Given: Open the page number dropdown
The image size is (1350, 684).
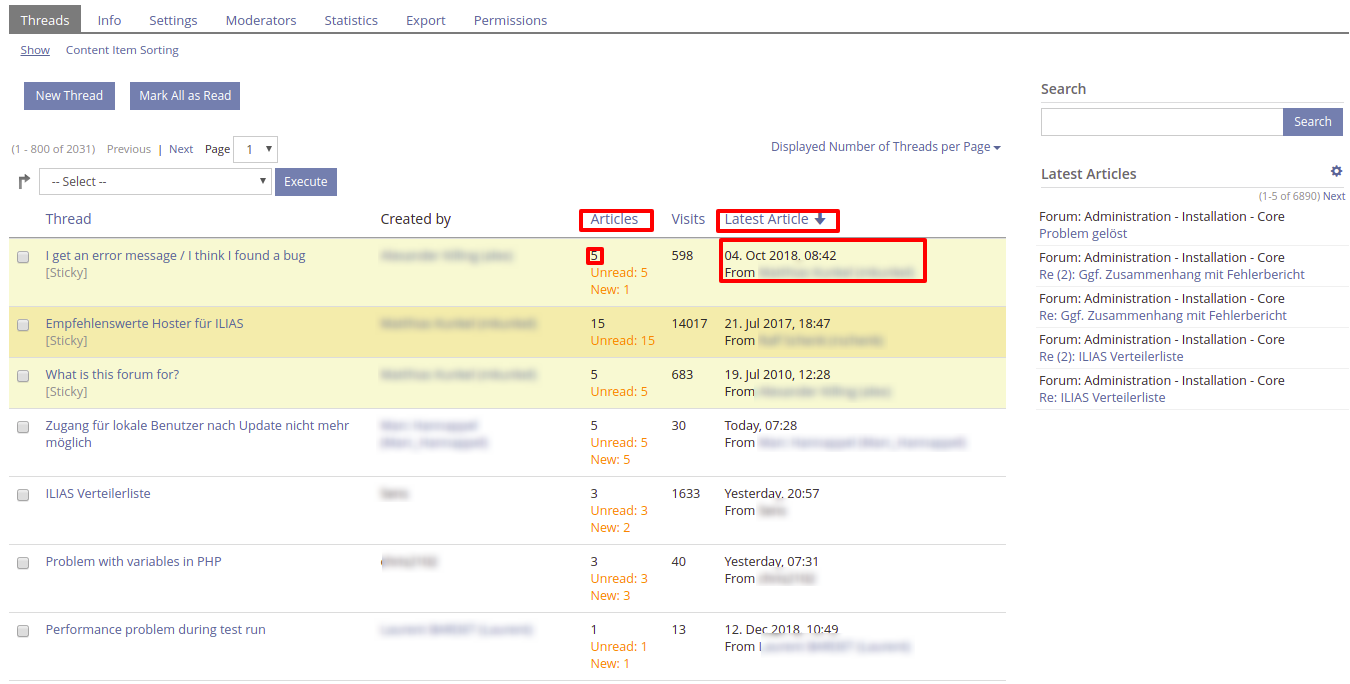Looking at the screenshot, I should point(255,149).
